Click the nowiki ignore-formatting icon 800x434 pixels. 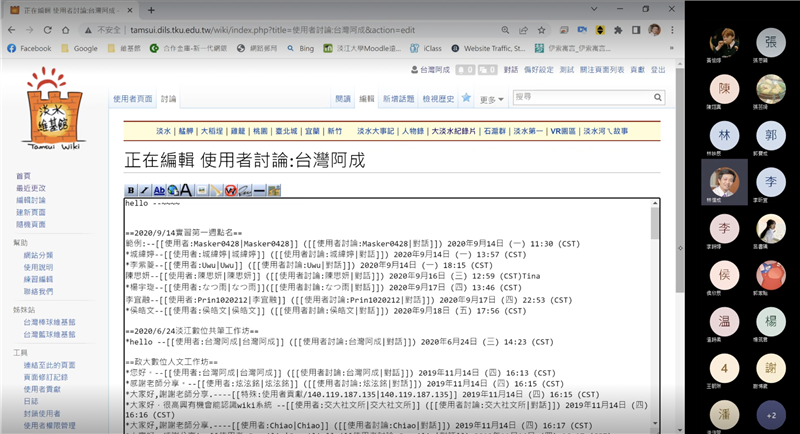(231, 190)
